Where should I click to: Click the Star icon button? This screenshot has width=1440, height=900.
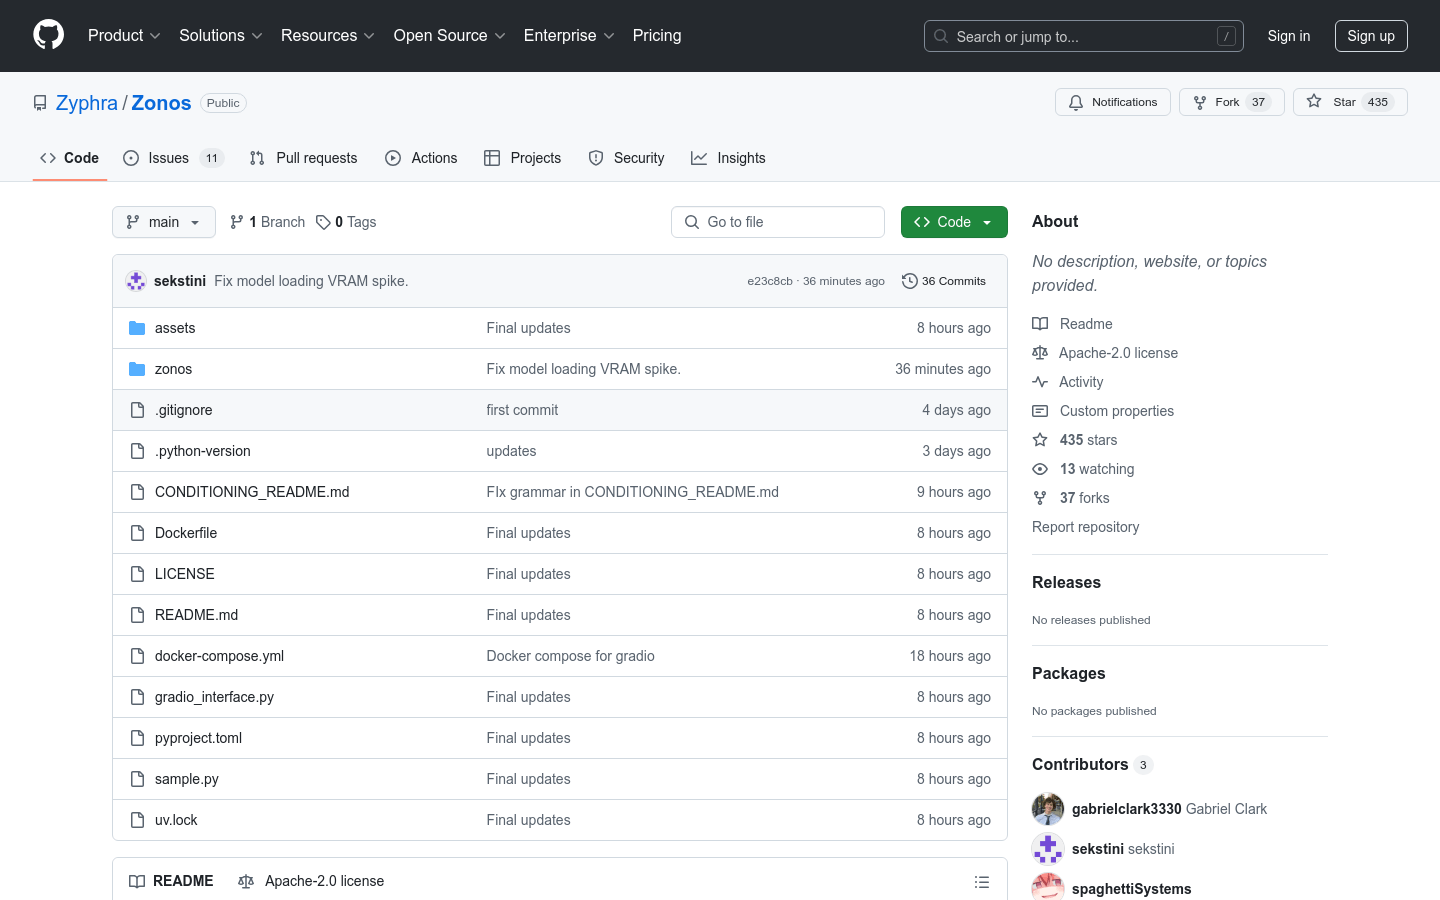pos(1350,102)
